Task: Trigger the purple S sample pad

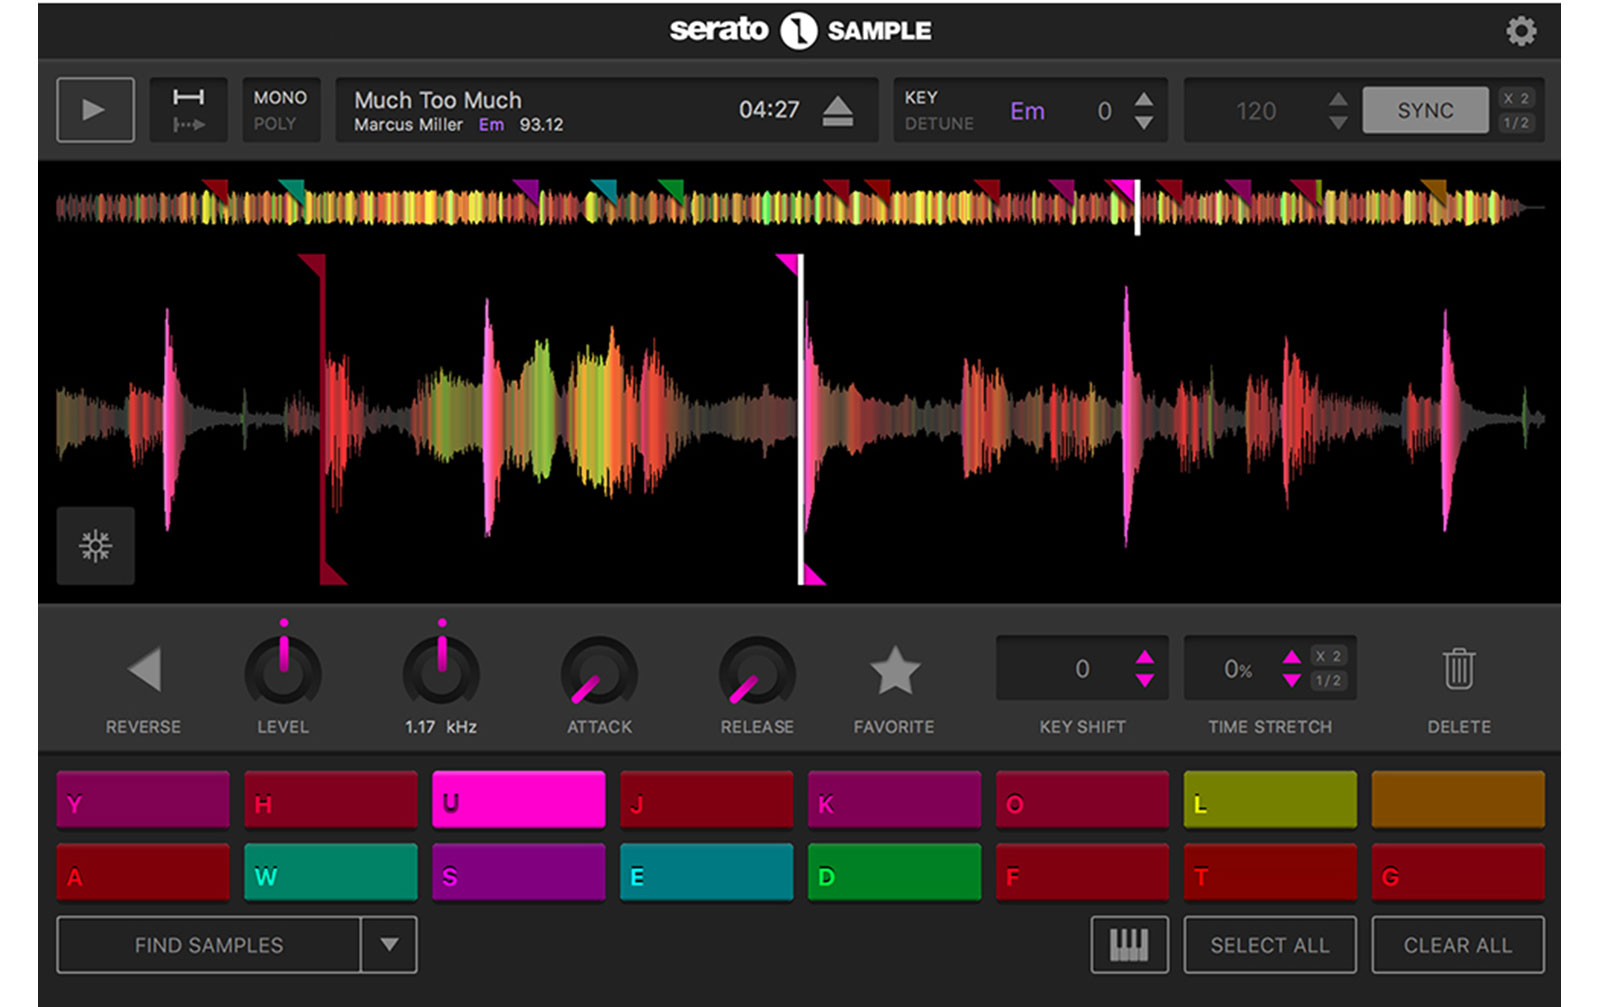Action: pos(519,873)
